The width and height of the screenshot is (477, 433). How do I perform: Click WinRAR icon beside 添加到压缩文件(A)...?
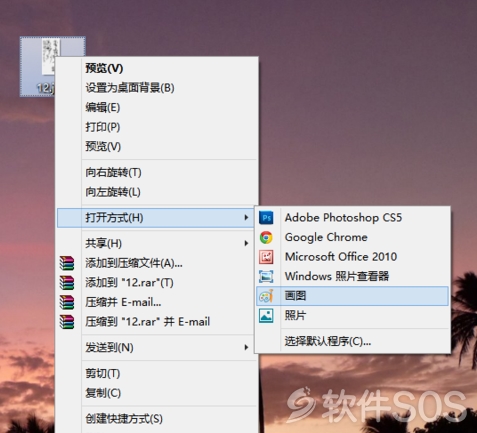point(67,263)
